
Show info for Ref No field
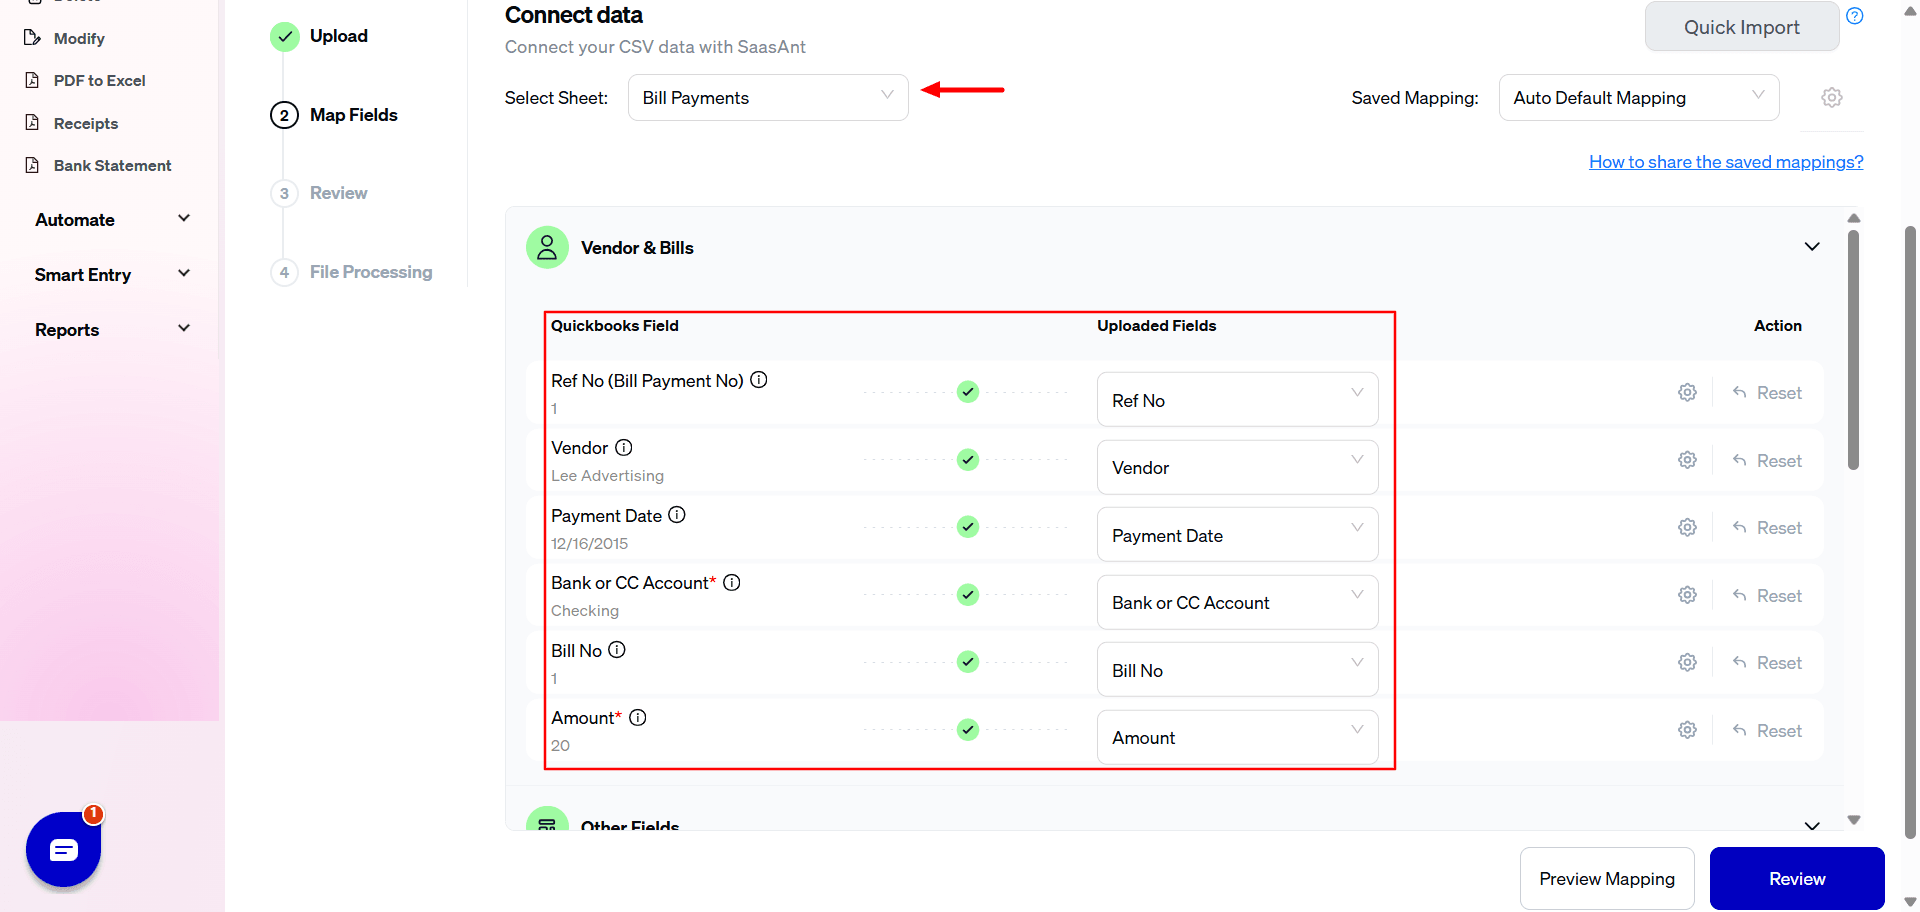pyautogui.click(x=759, y=380)
